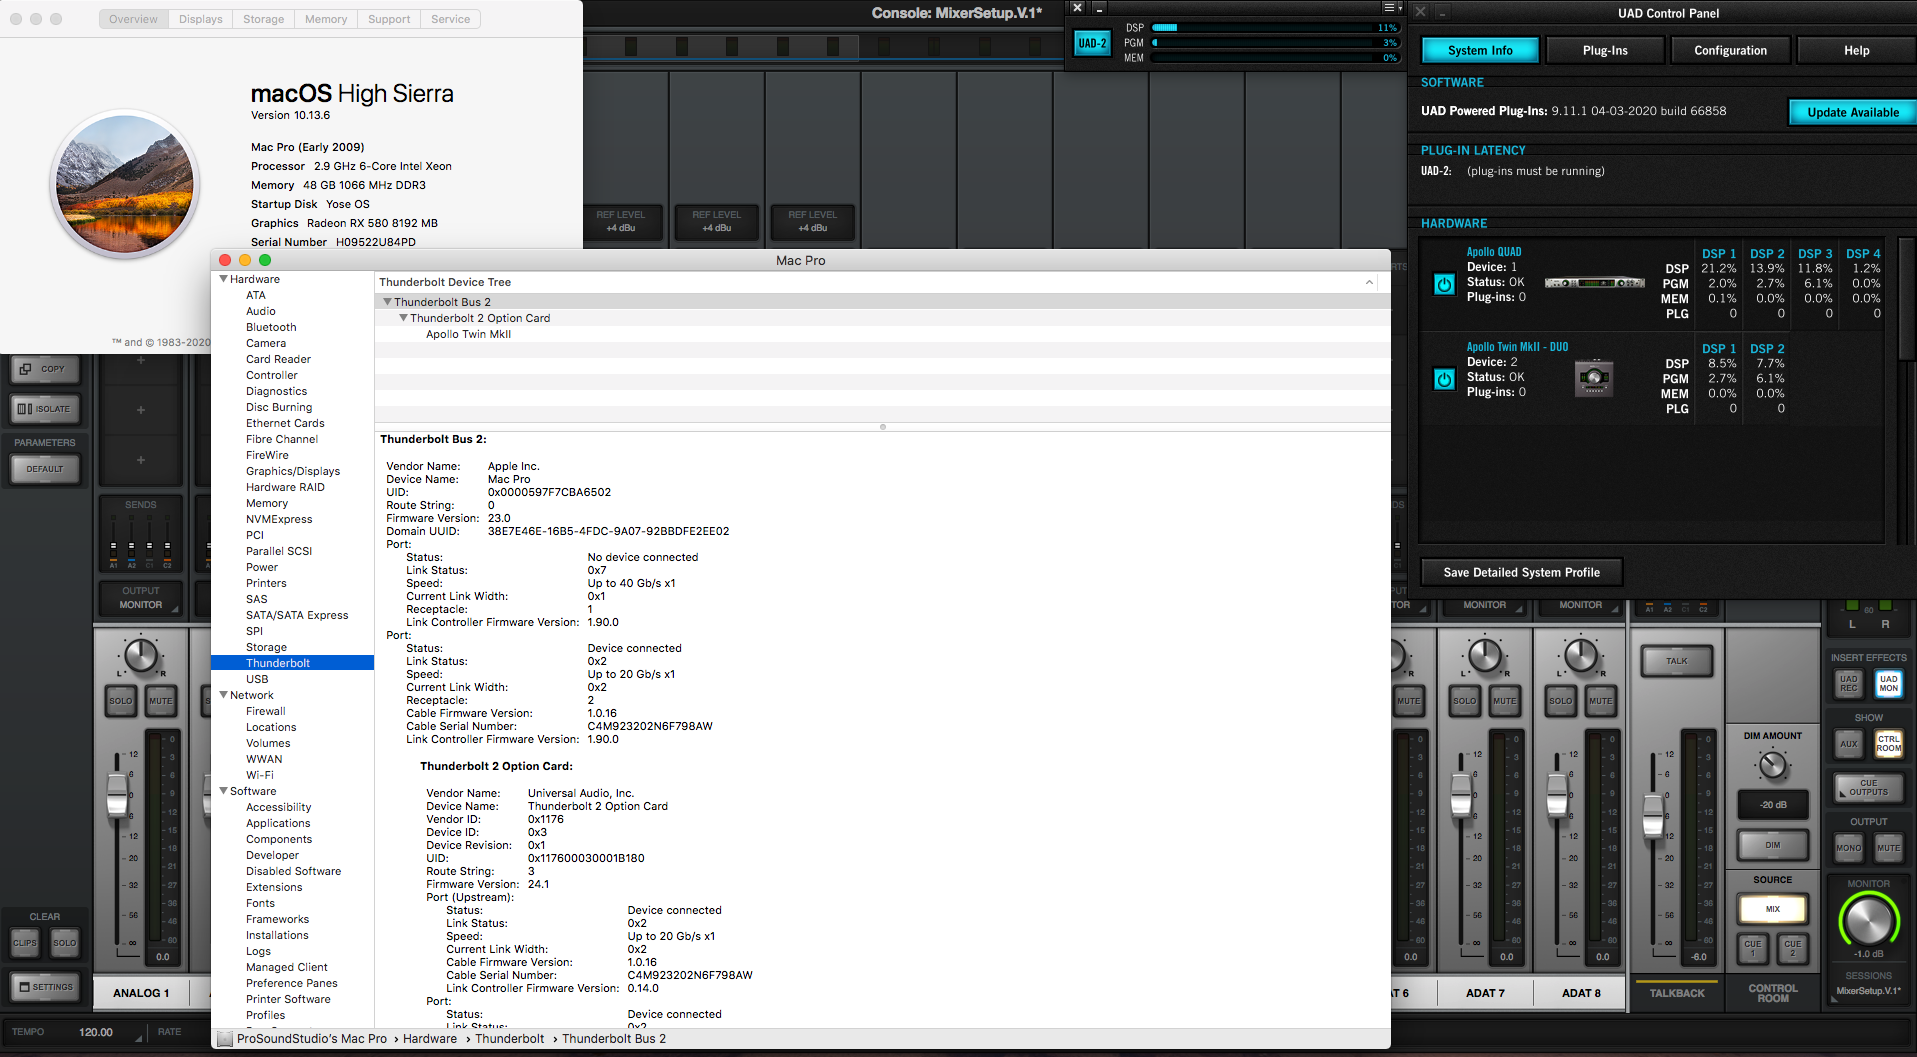Click the DEFAULT parameters button
Image resolution: width=1917 pixels, height=1057 pixels.
click(44, 469)
